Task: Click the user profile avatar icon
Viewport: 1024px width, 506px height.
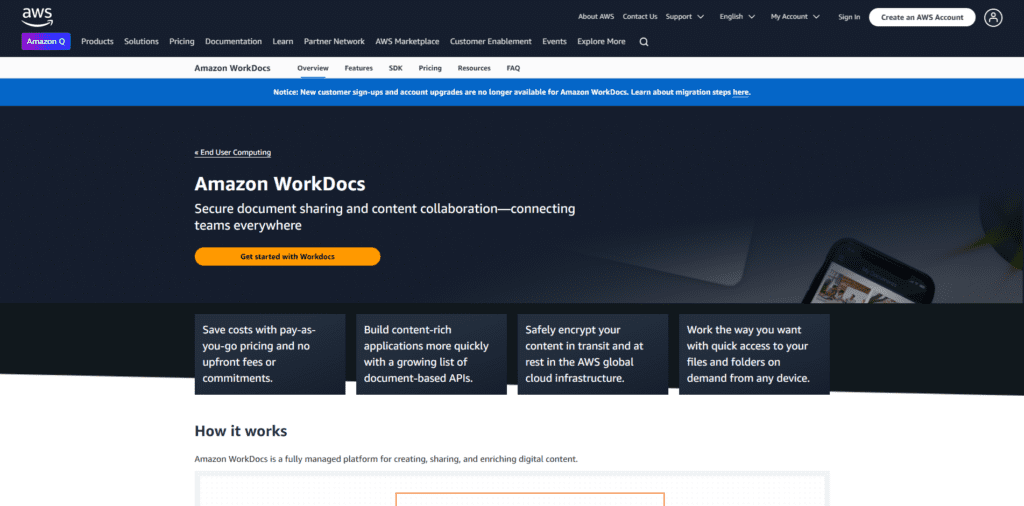Action: click(x=993, y=18)
